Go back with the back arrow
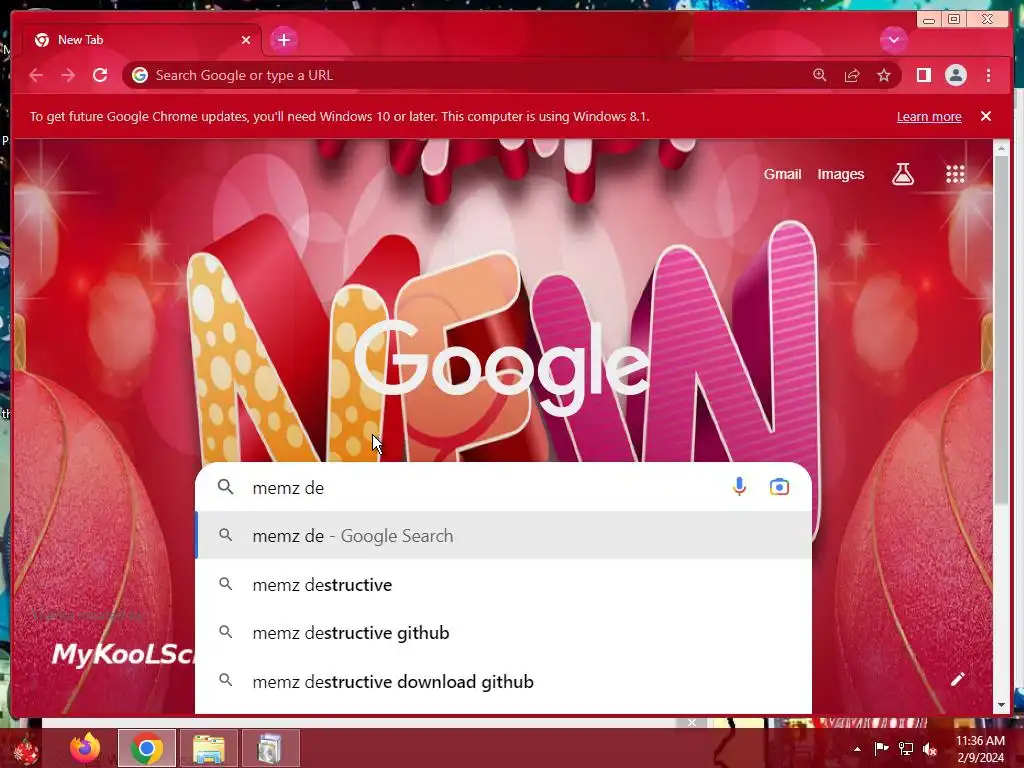 tap(36, 76)
